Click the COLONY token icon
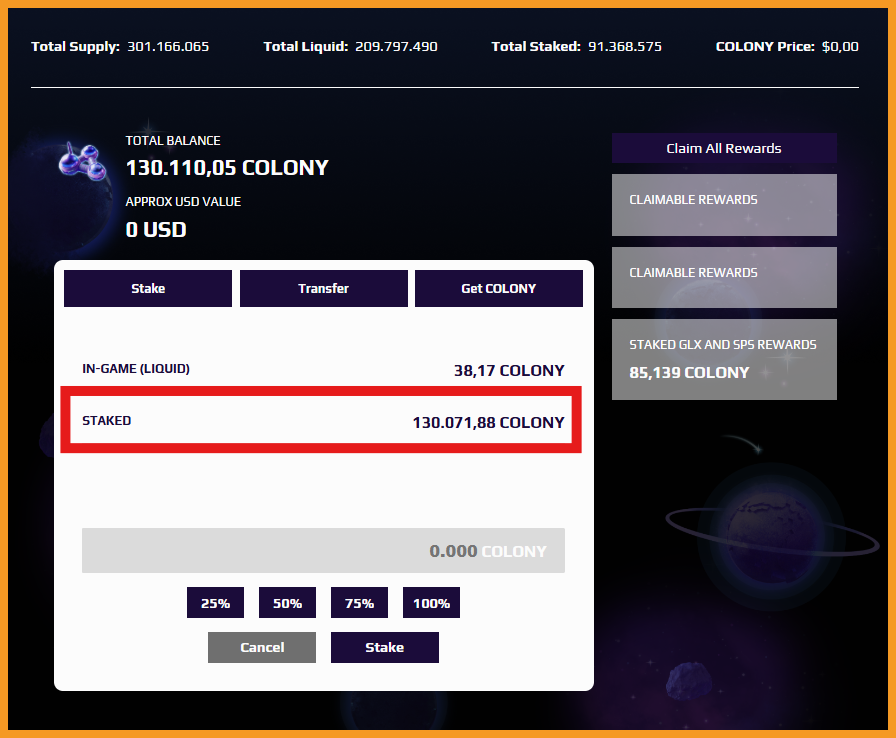This screenshot has width=896, height=738. 82,161
